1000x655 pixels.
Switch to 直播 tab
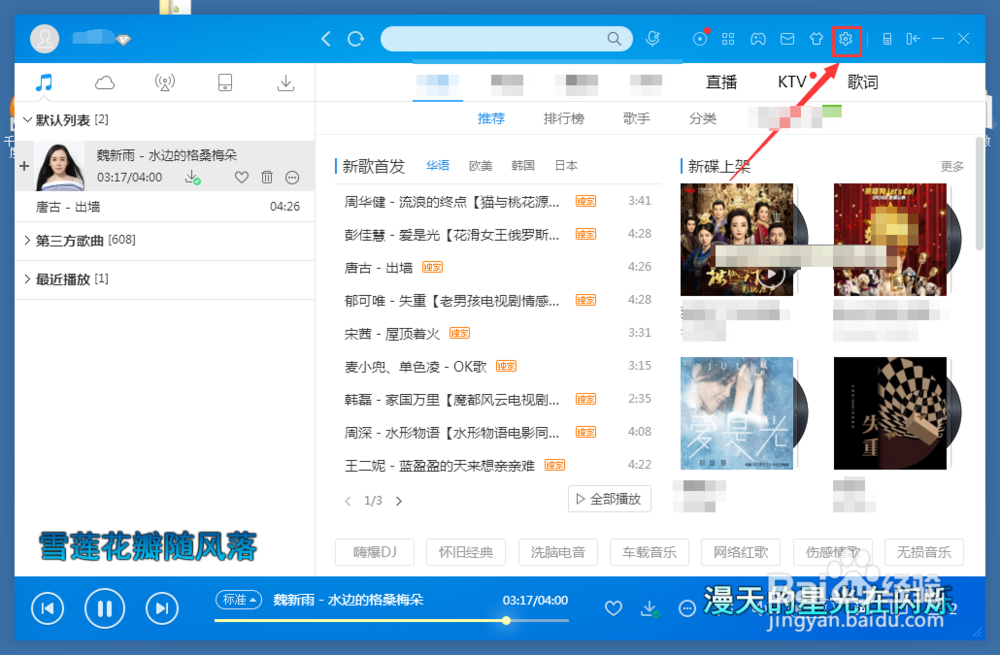pyautogui.click(x=722, y=82)
